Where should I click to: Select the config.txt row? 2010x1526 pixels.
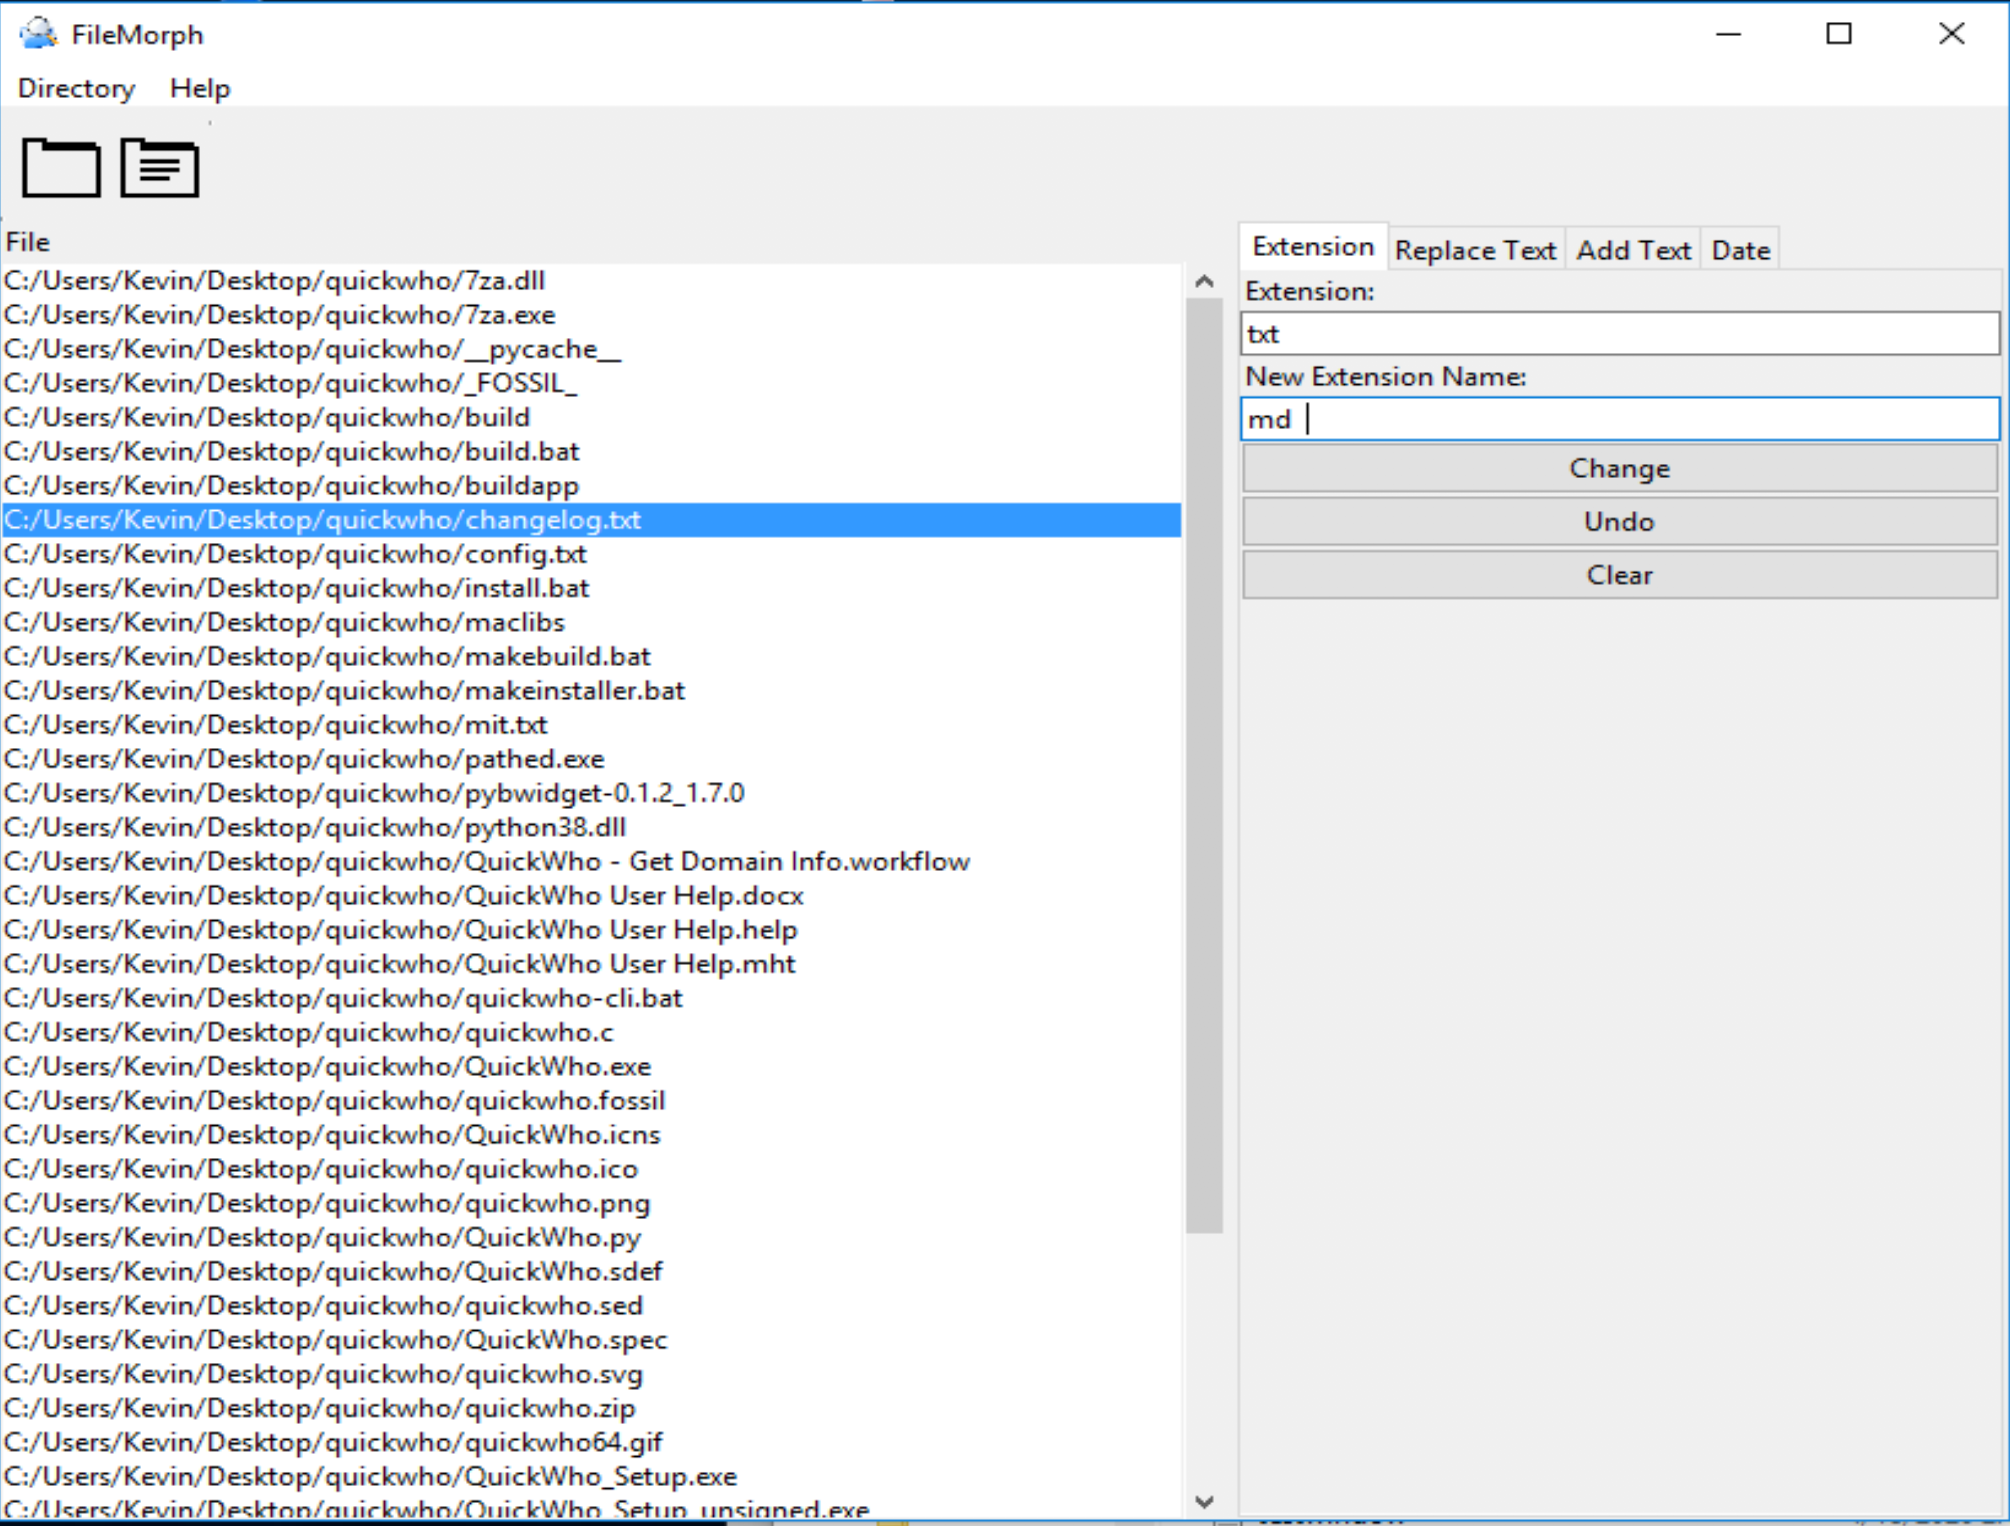click(591, 554)
